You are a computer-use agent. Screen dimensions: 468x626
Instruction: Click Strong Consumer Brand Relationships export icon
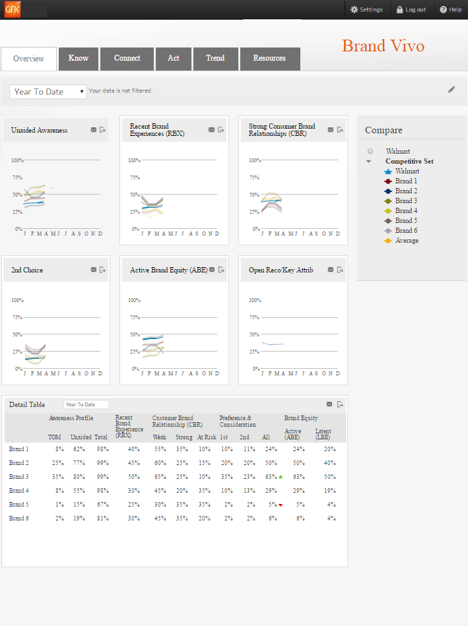click(340, 130)
